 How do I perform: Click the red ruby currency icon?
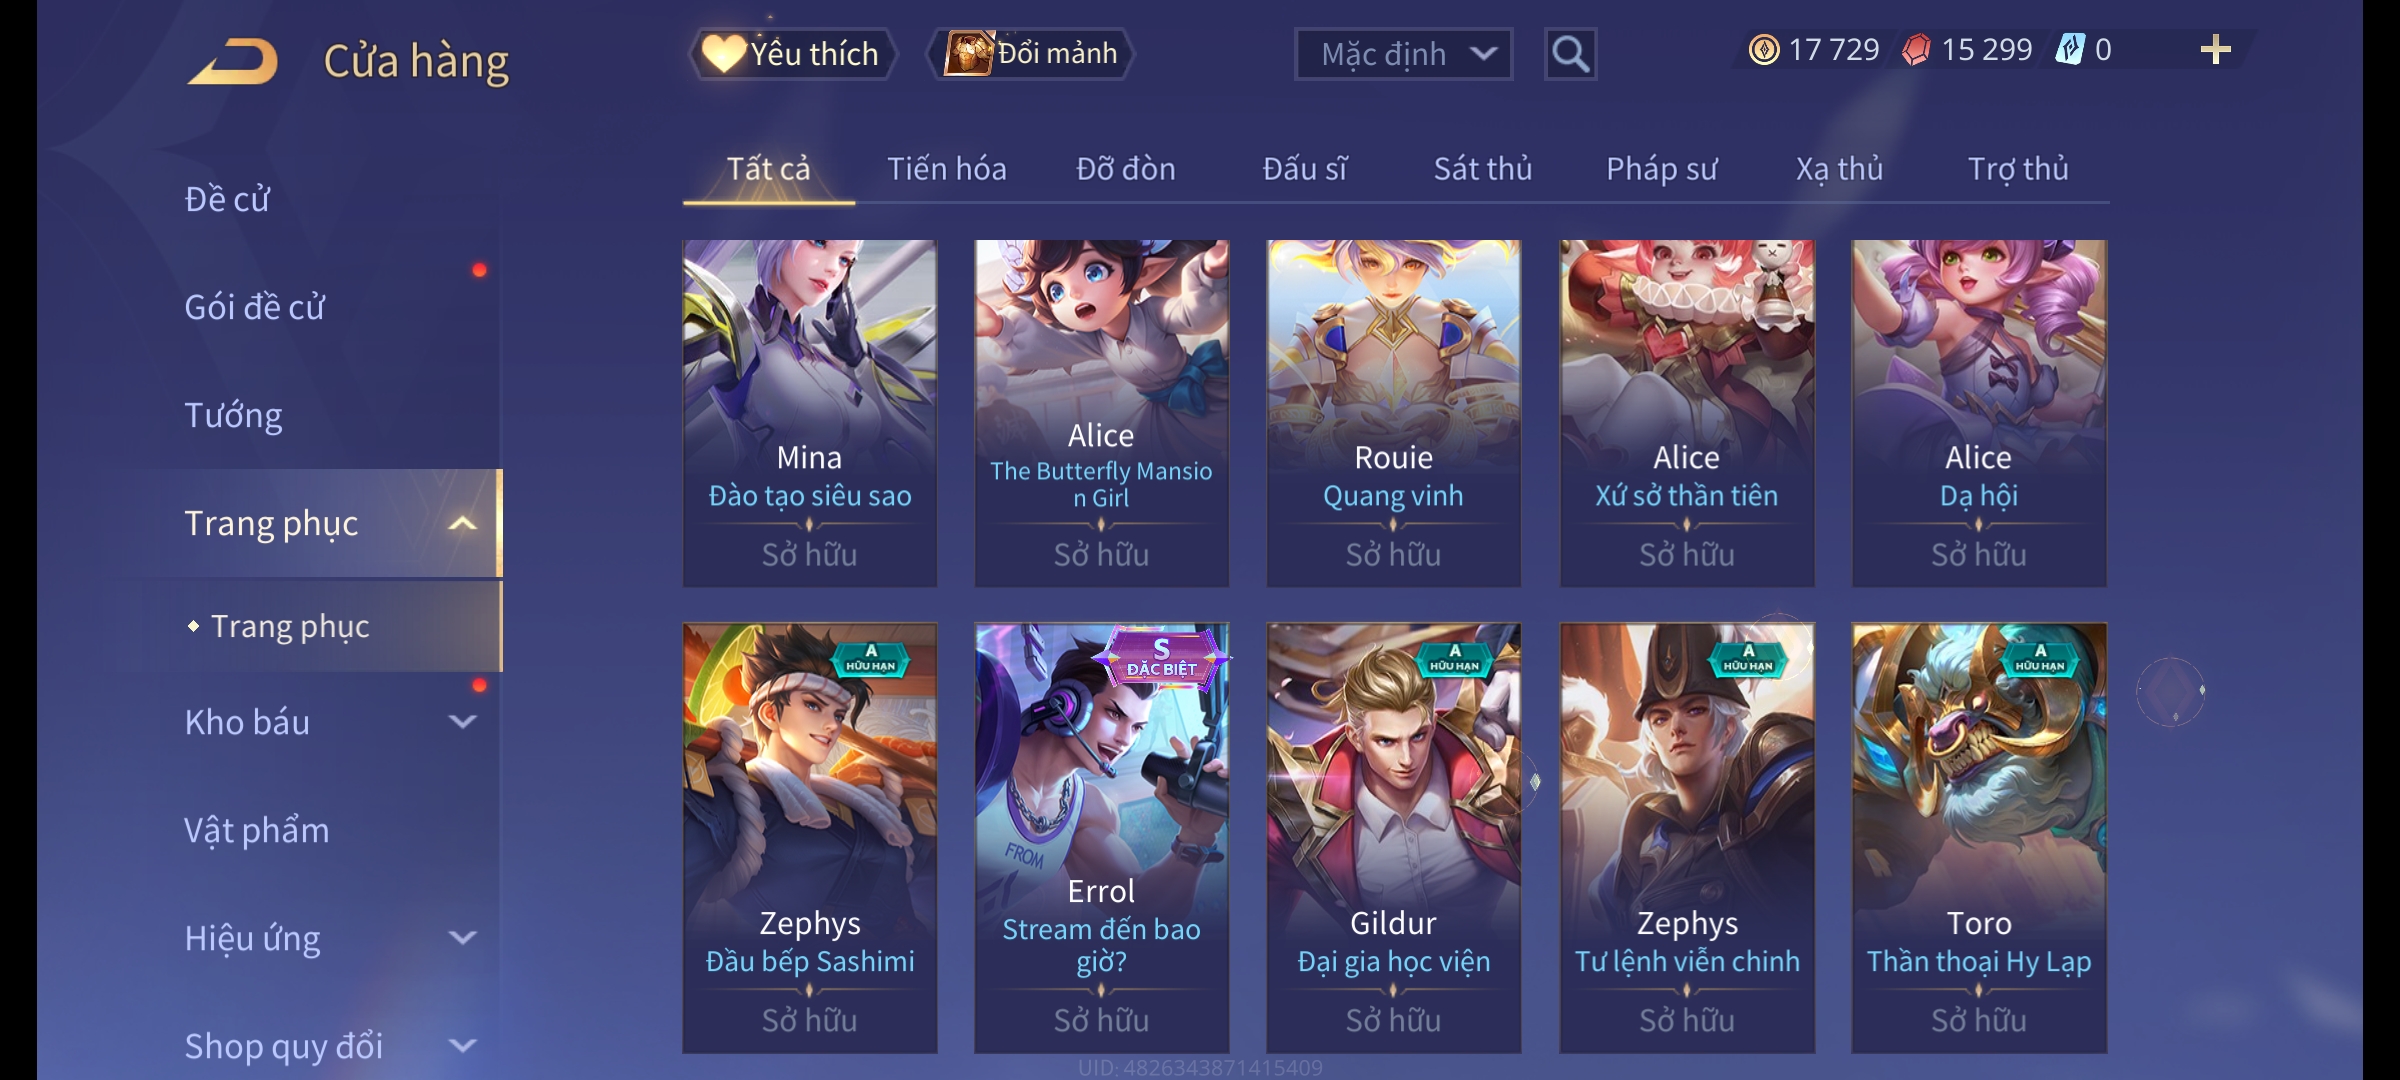tap(1916, 50)
